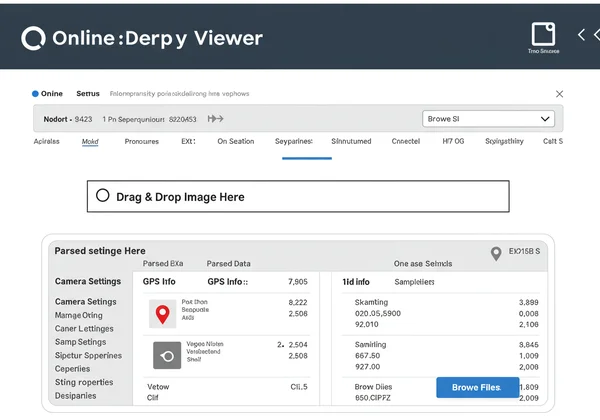The width and height of the screenshot is (600, 420).
Task: Open the Browe SI dropdown
Action: coord(488,119)
